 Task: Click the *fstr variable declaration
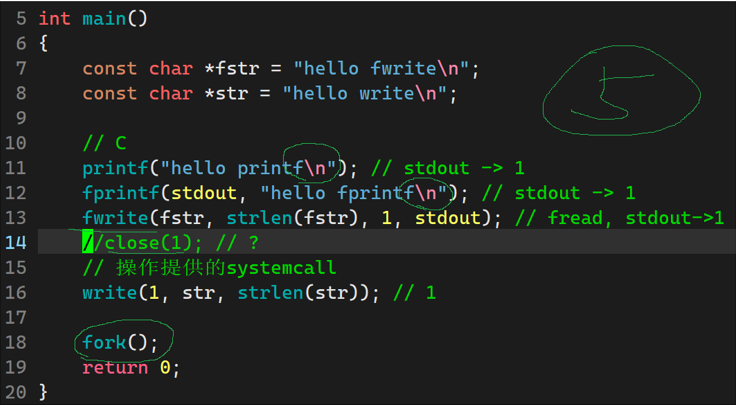pos(232,69)
